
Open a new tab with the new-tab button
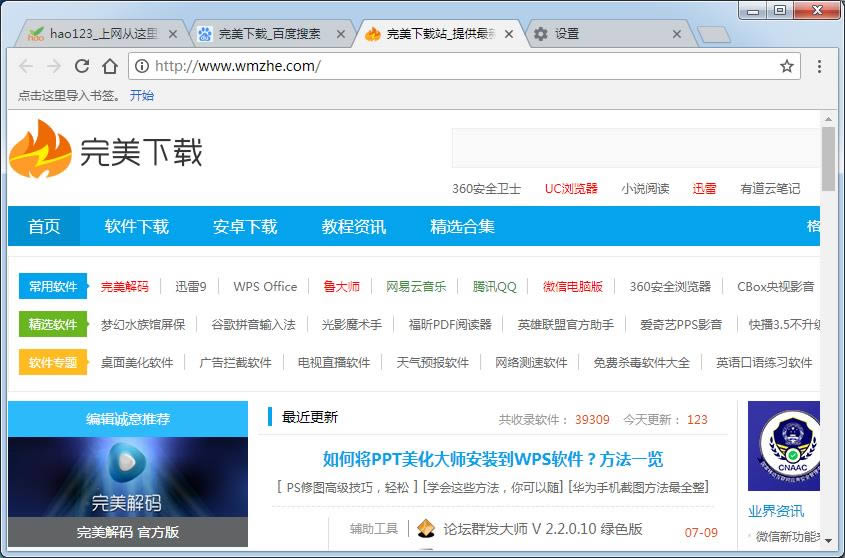click(x=713, y=35)
